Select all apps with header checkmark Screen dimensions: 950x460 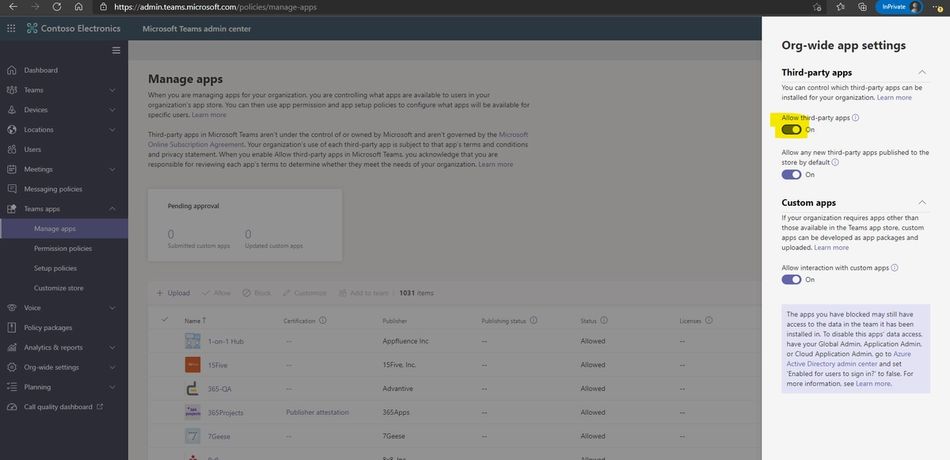coord(165,319)
